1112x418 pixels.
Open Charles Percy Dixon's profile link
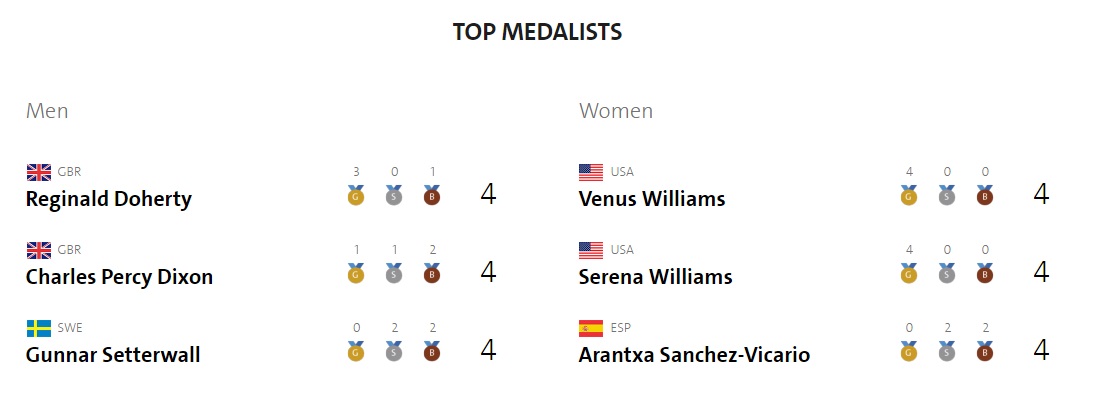click(119, 277)
